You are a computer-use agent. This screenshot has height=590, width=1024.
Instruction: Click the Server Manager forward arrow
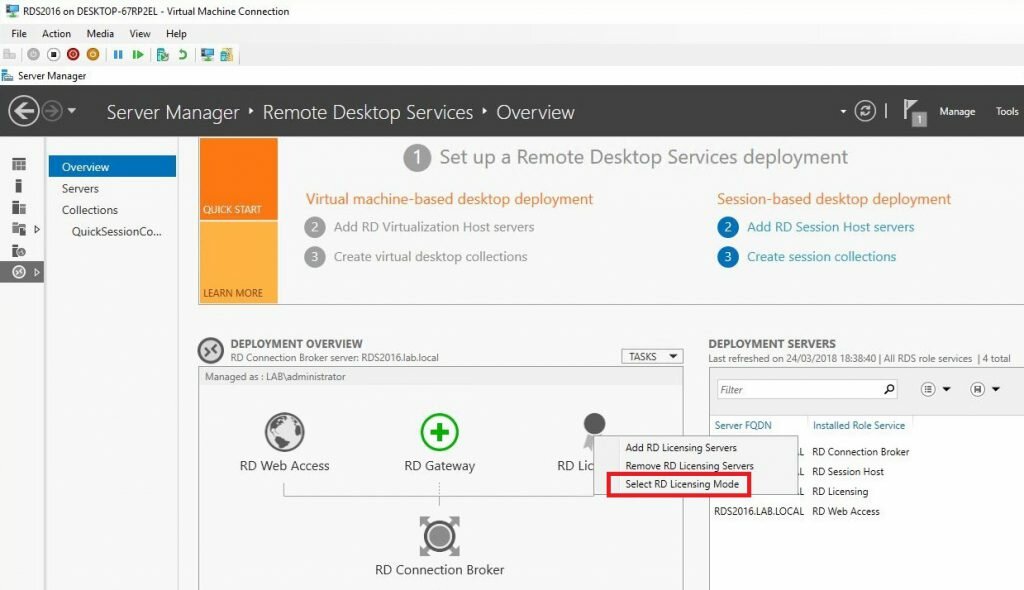click(x=52, y=111)
